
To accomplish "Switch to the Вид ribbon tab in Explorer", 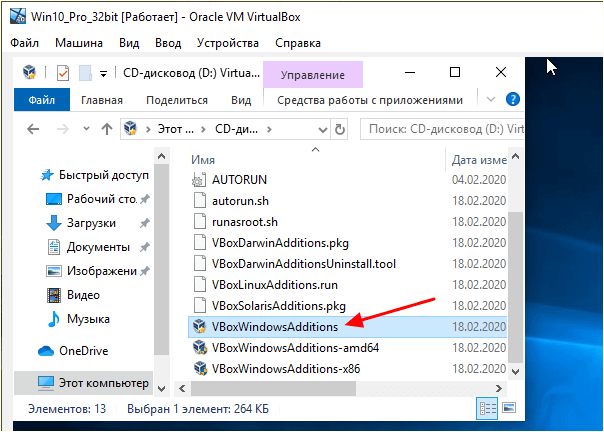I will point(241,100).
